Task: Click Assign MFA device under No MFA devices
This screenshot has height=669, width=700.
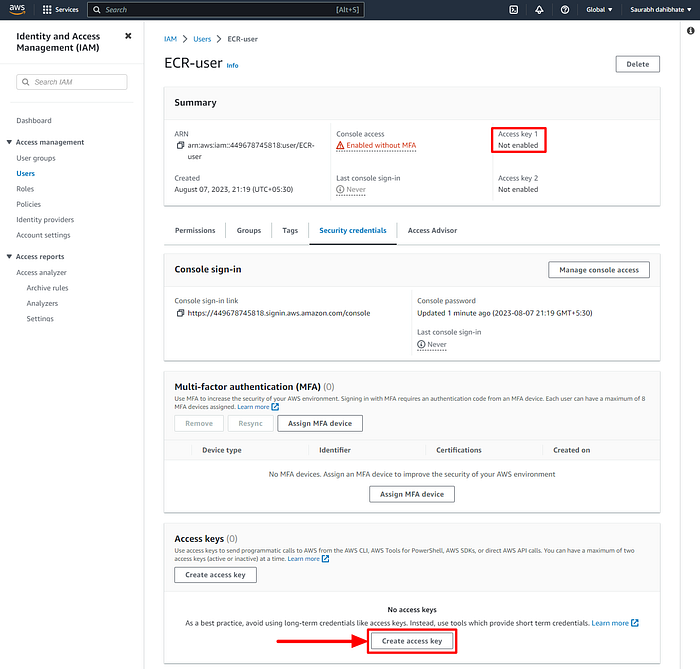Action: (x=412, y=494)
